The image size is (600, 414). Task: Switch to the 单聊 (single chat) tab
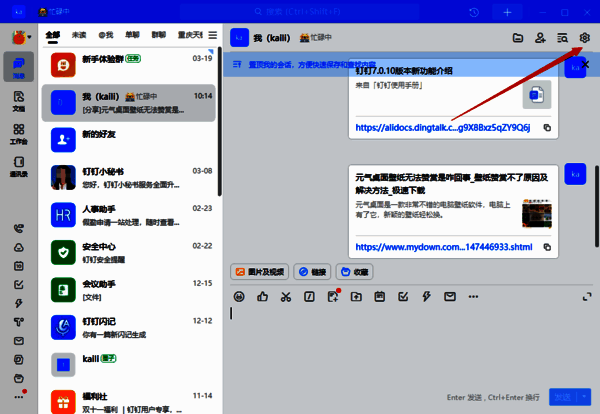[133, 35]
